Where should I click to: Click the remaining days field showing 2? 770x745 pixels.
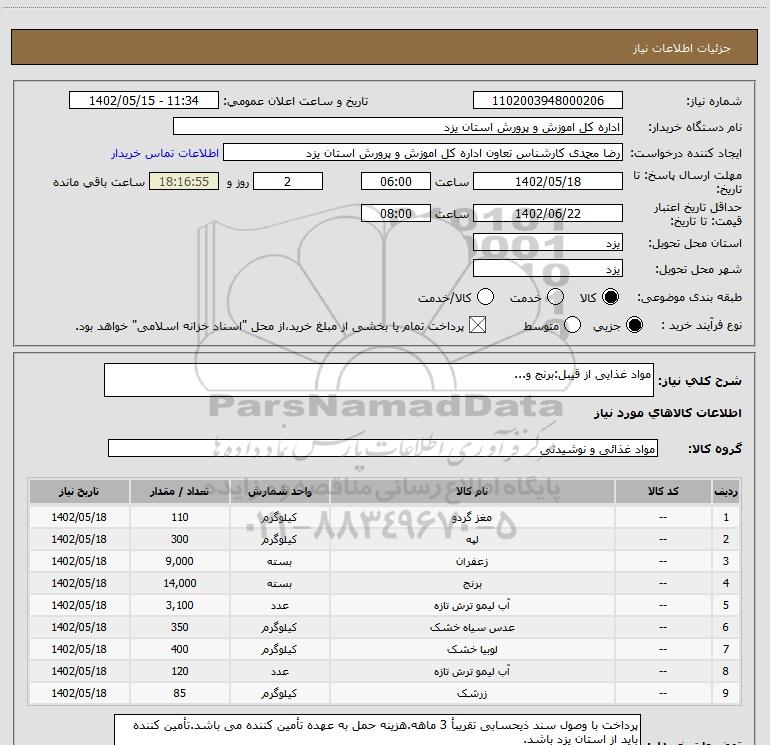click(x=288, y=181)
